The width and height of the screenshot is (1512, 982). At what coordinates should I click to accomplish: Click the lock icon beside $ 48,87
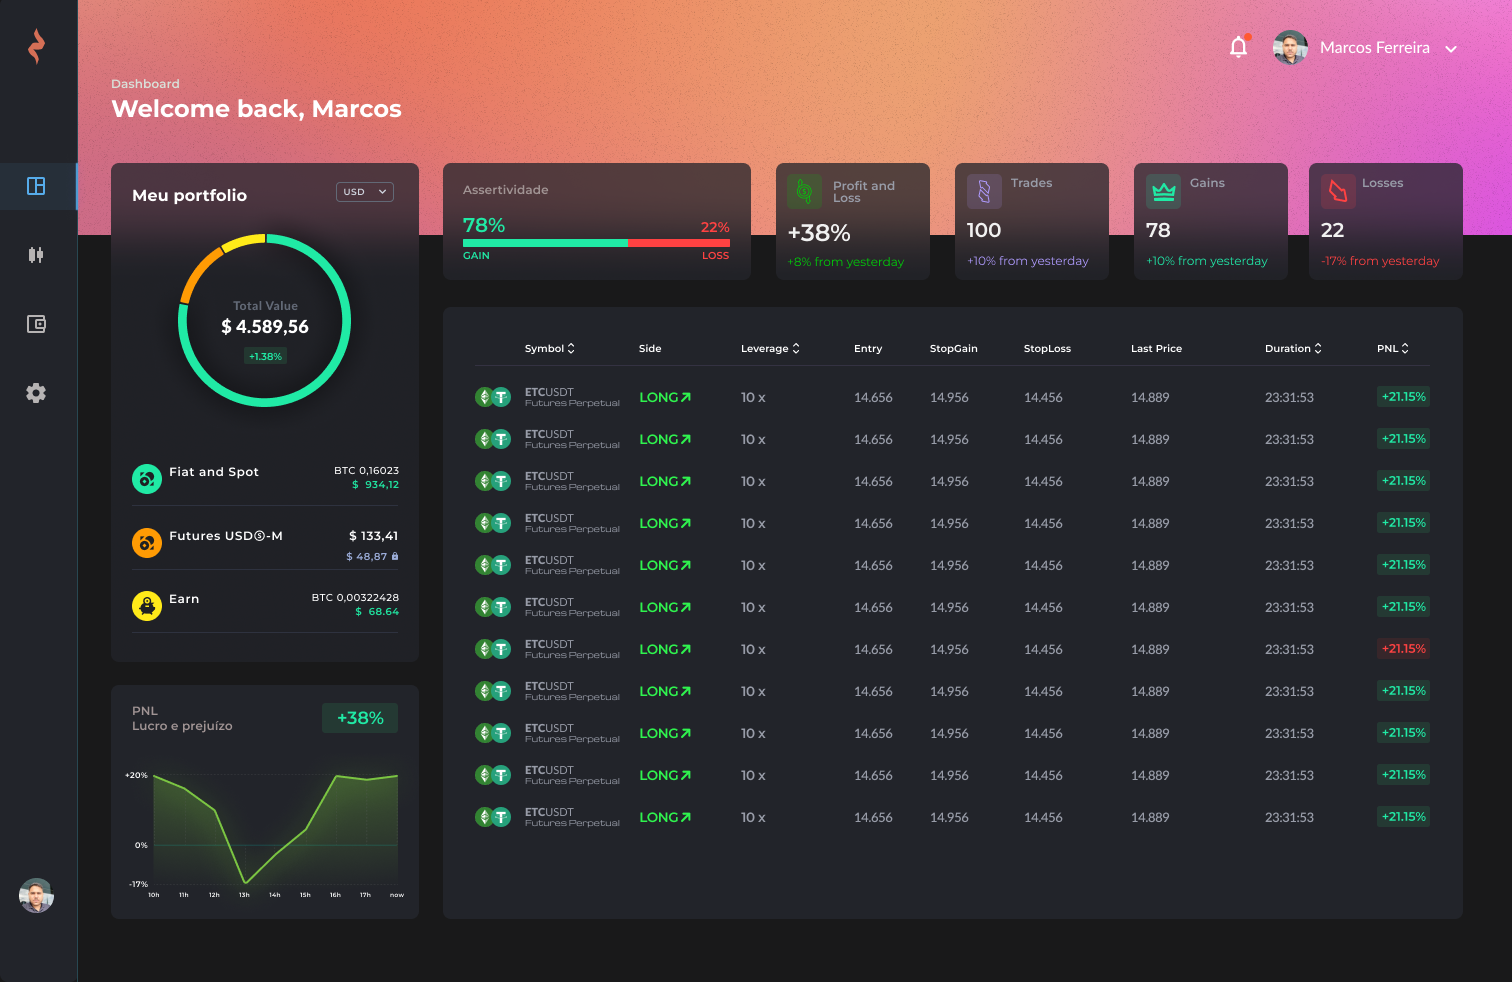coord(395,556)
